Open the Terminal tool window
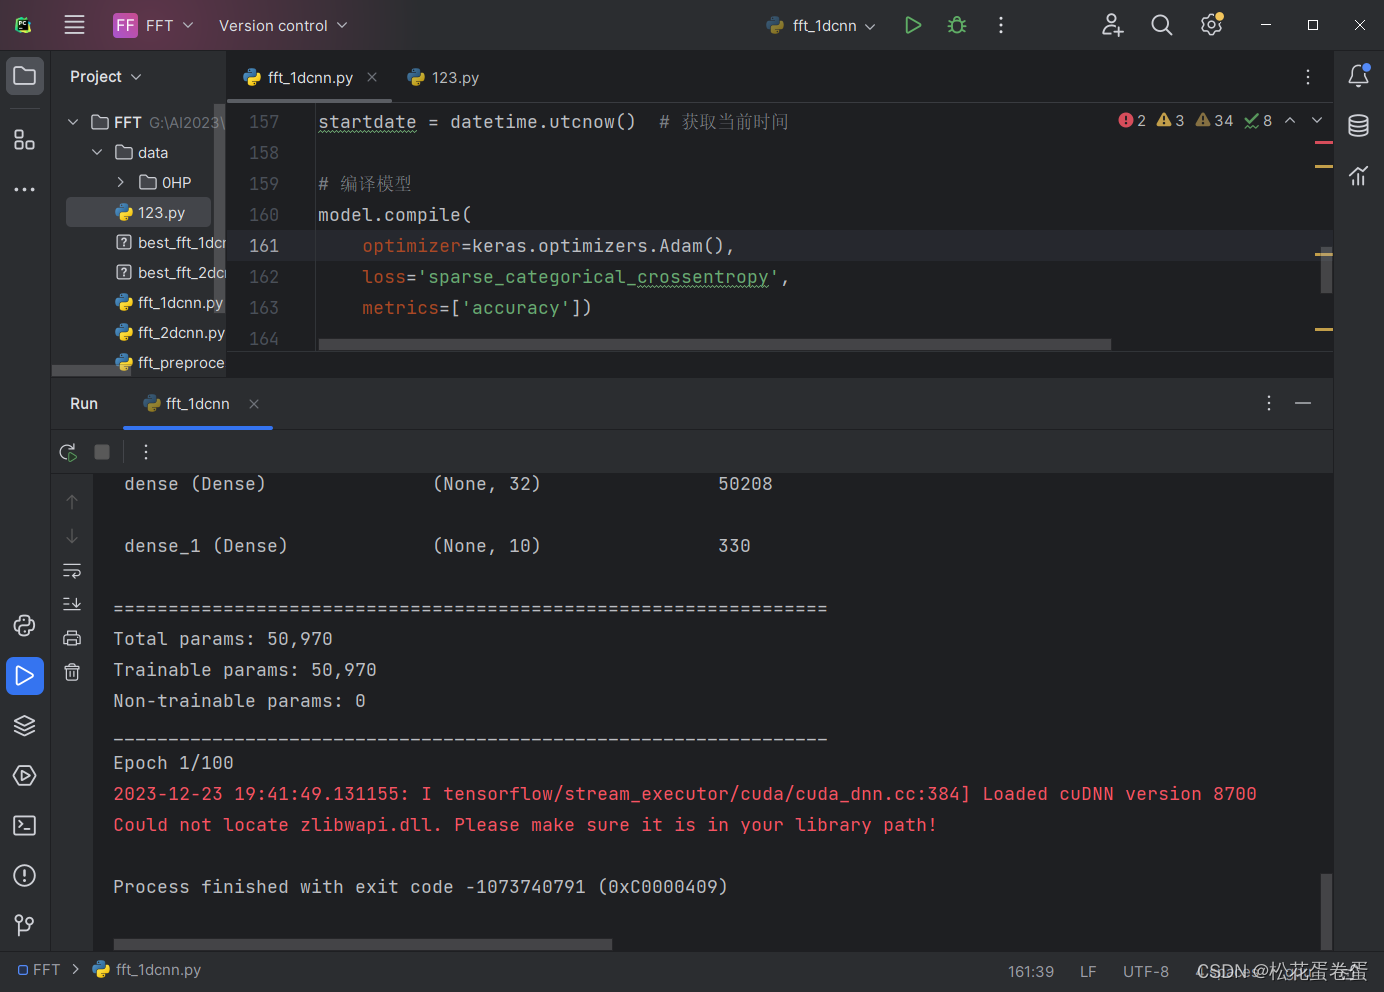This screenshot has height=992, width=1384. coord(24,825)
